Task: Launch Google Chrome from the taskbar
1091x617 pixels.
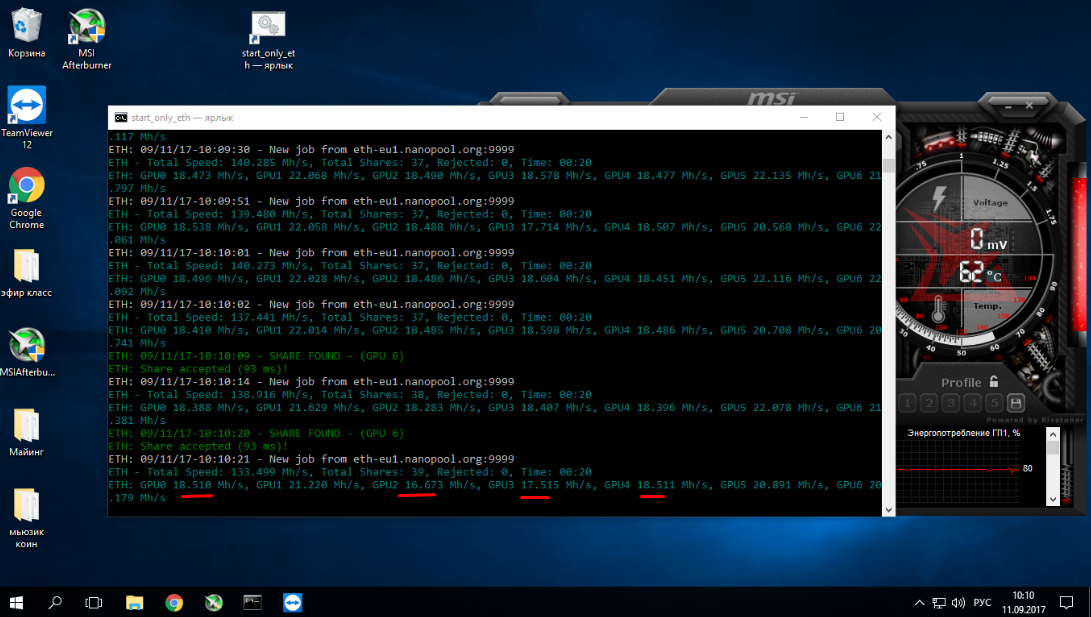Action: tap(173, 602)
